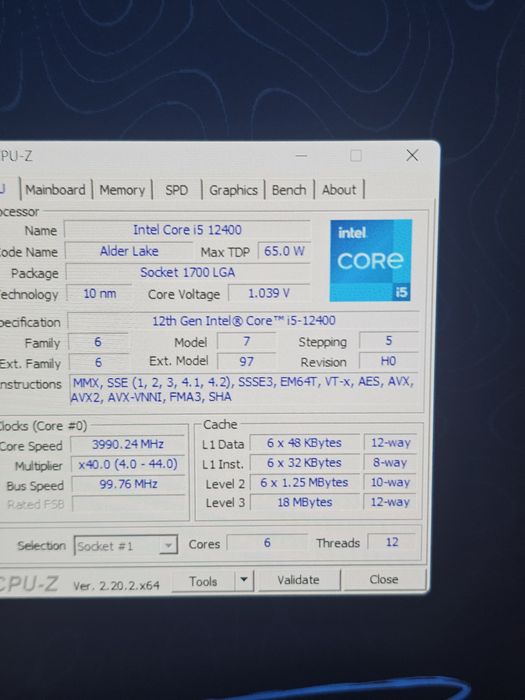Screen dimensions: 525x700
Task: Click the L1 Inst. value 6 x 32 KBytes
Action: pos(304,463)
